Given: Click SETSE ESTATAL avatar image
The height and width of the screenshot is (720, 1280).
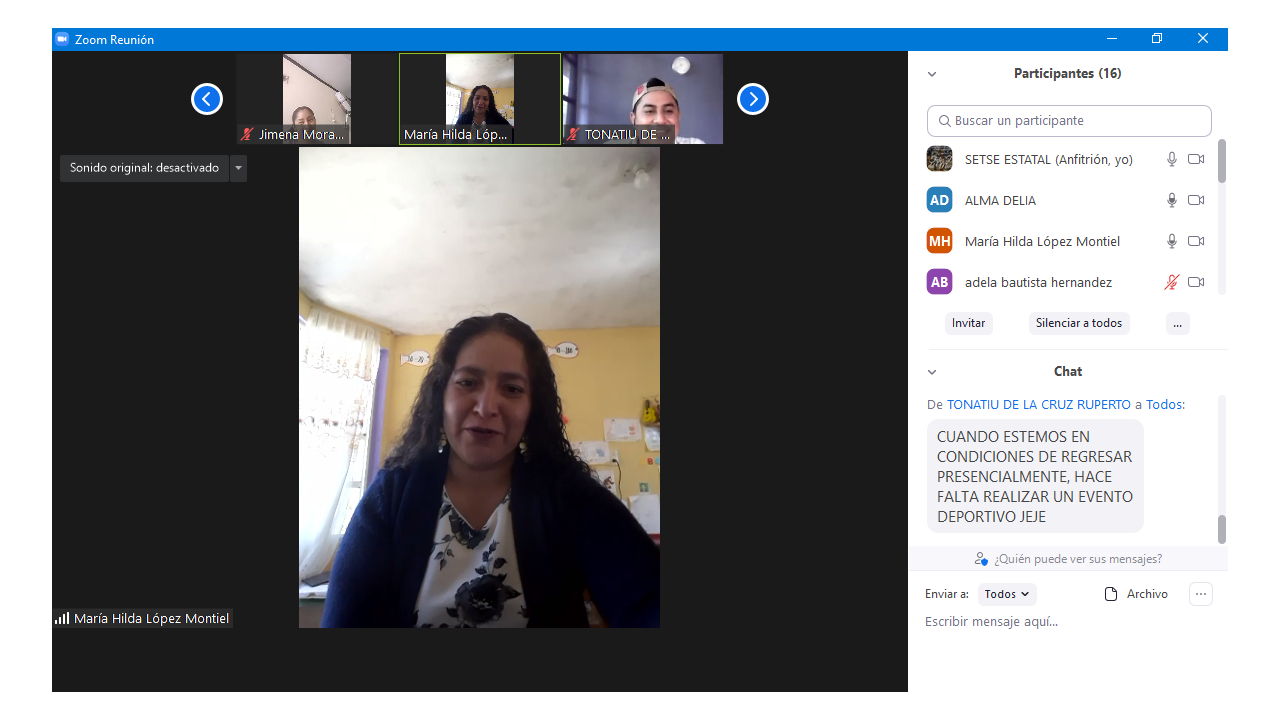Looking at the screenshot, I should coord(939,159).
